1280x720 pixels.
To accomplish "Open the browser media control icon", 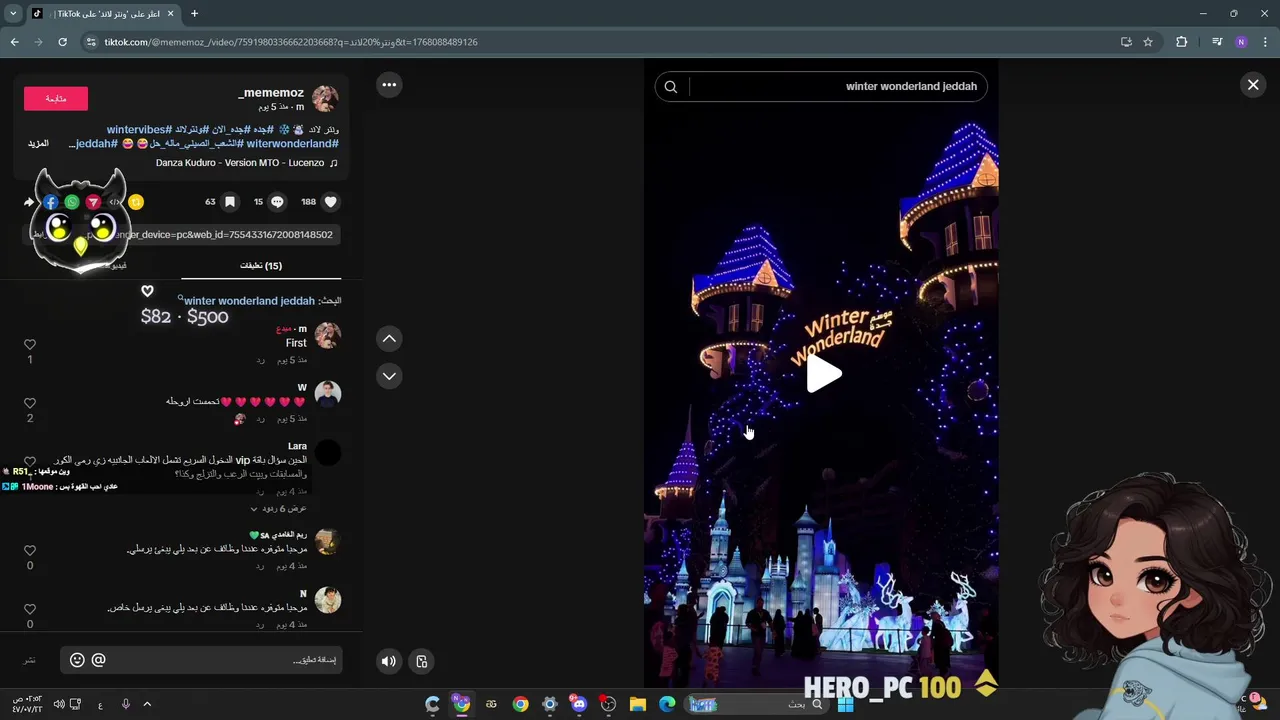I will [x=1217, y=42].
